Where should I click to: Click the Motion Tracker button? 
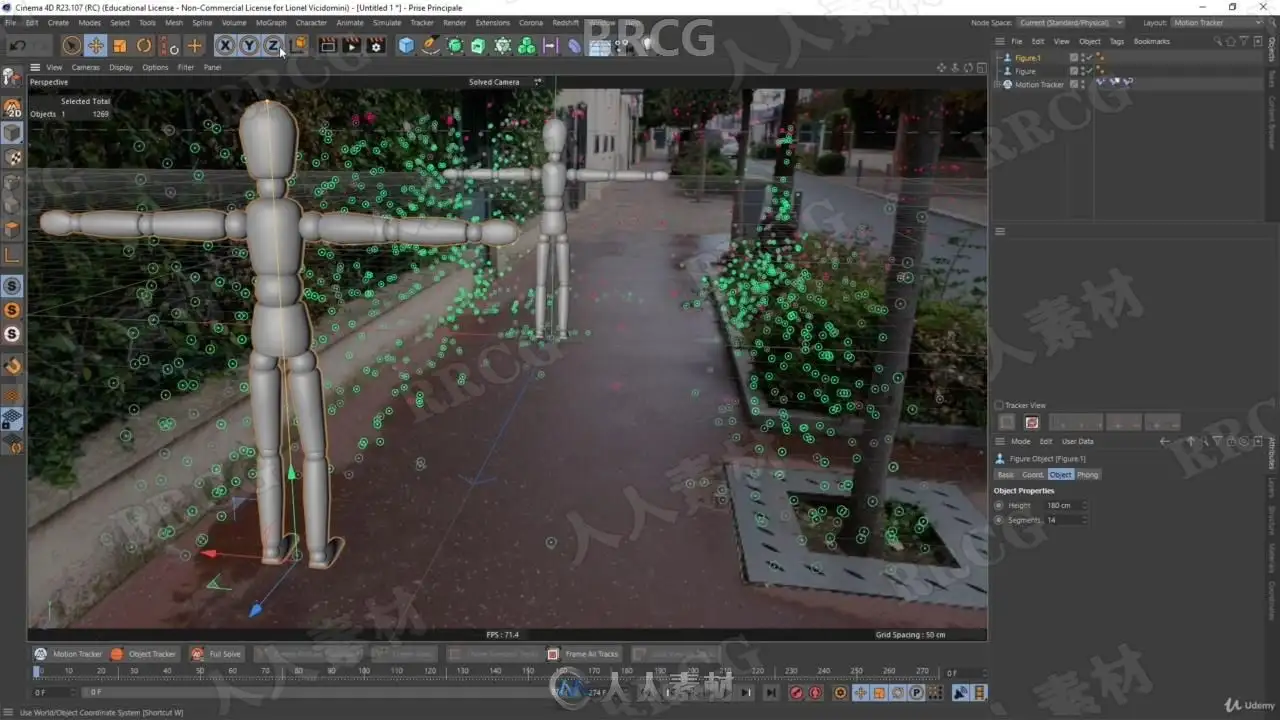pos(68,654)
